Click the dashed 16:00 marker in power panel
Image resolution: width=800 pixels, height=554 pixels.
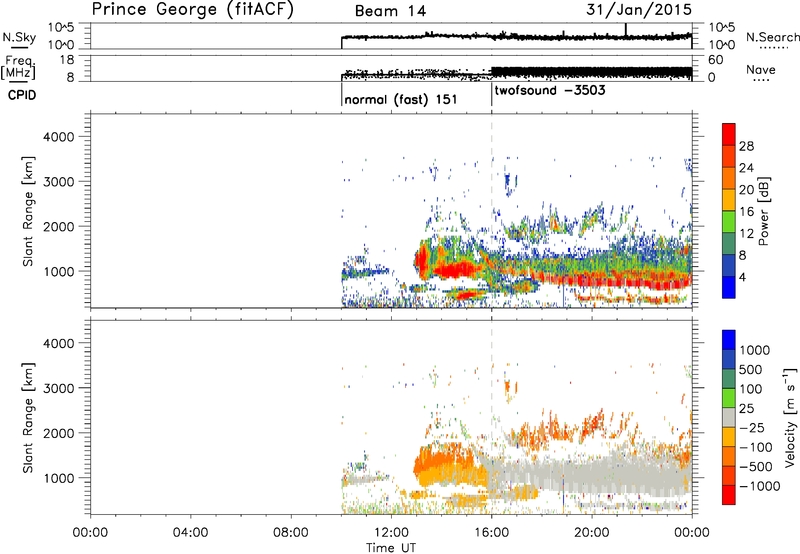[x=492, y=210]
